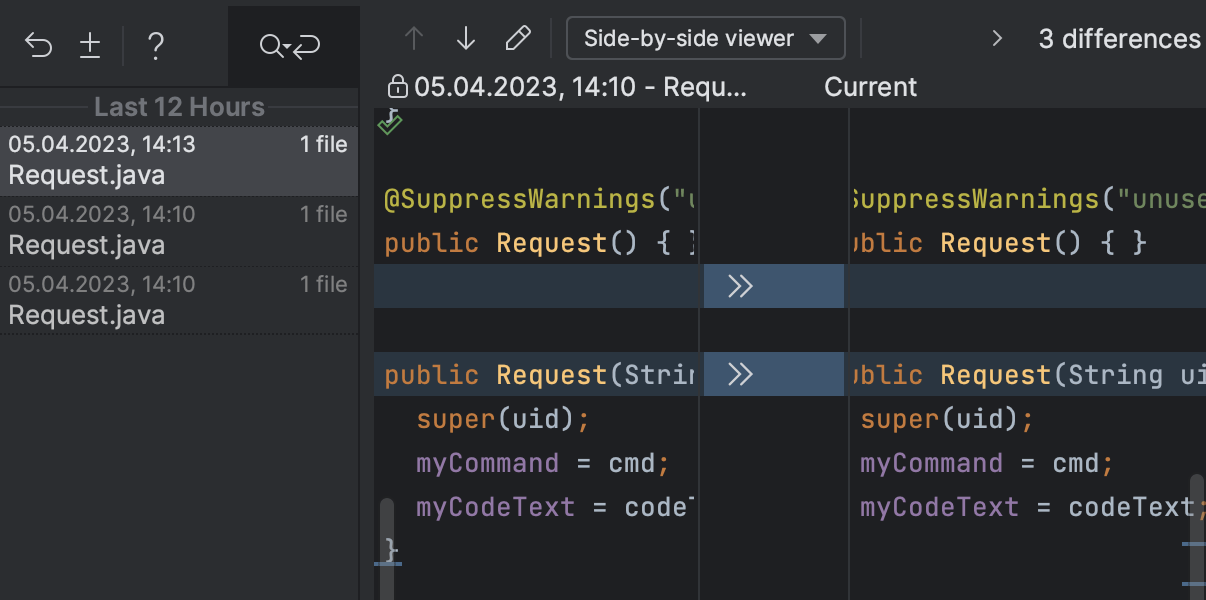Screen dimensions: 1206x600
Task: Click the Revert undo arrow icon
Action: click(38, 45)
